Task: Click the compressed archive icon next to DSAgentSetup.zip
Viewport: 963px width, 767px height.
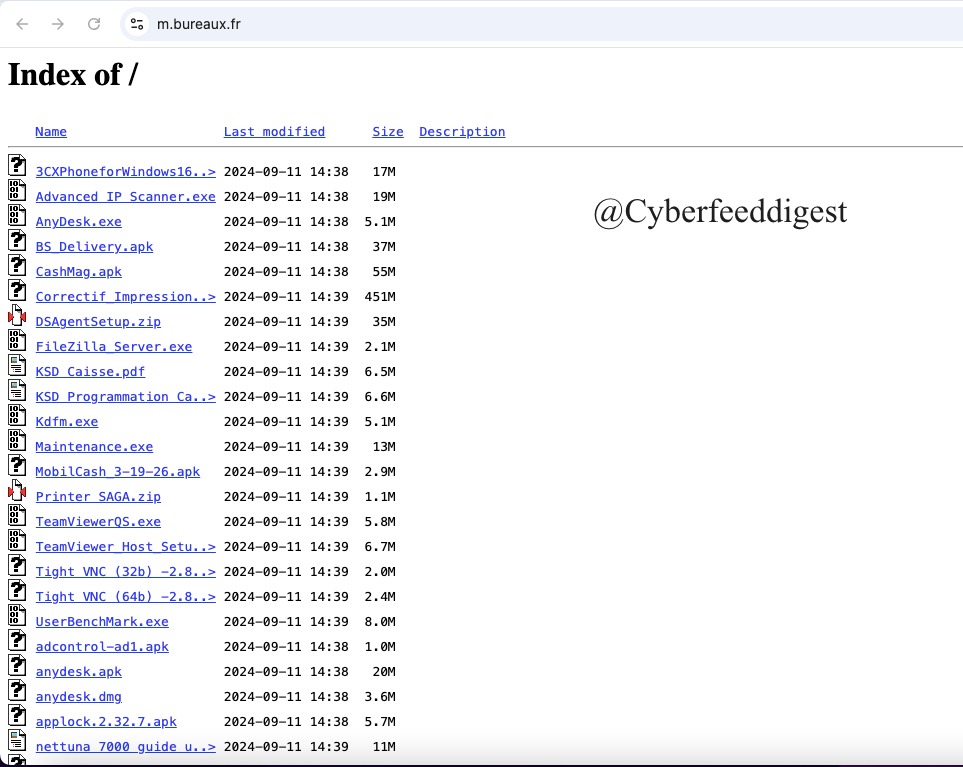Action: point(17,315)
